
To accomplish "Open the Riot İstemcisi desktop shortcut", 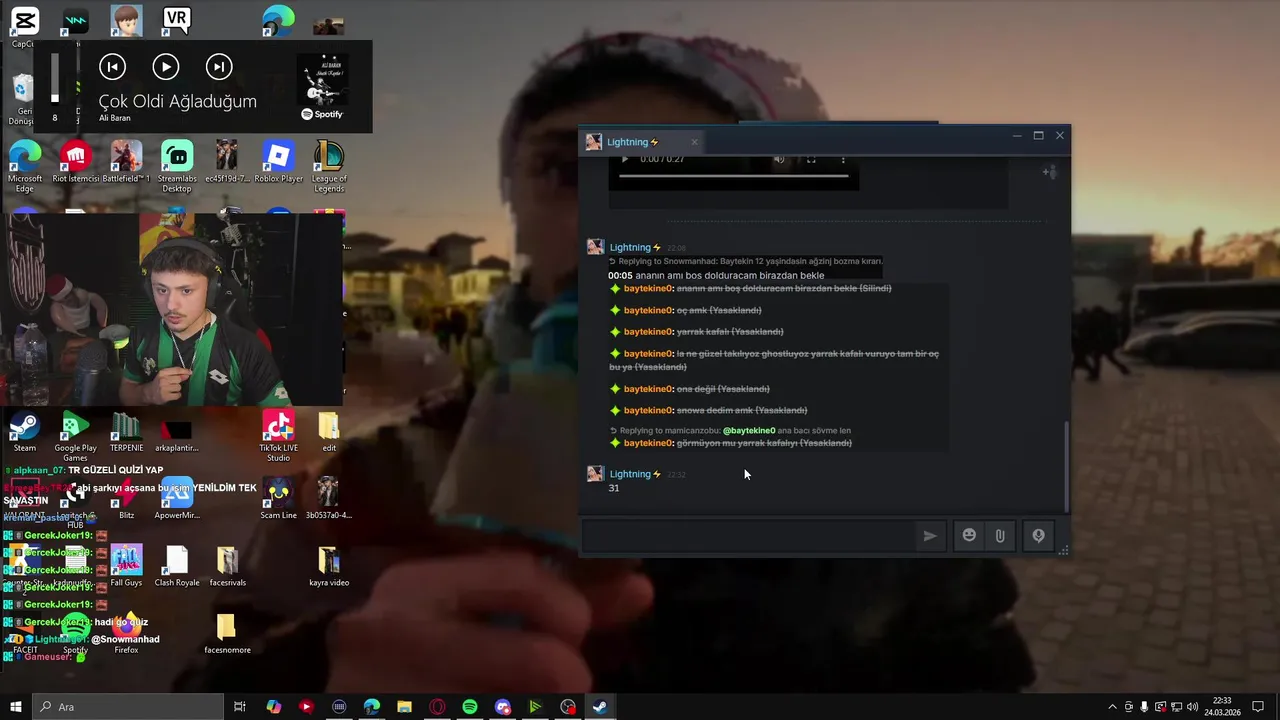I will click(x=76, y=161).
